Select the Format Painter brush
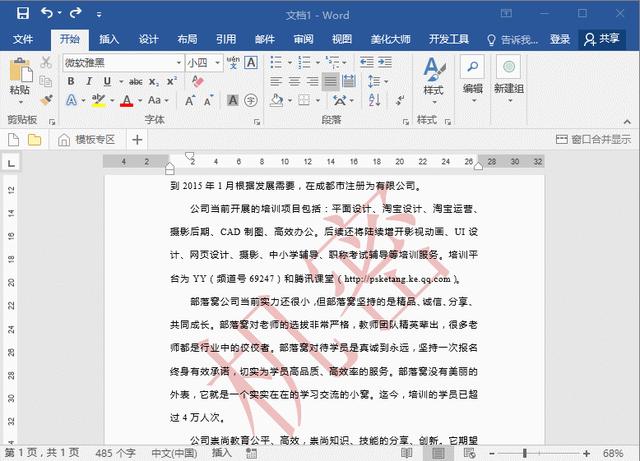Screen dimensions: 640x461 (45, 100)
